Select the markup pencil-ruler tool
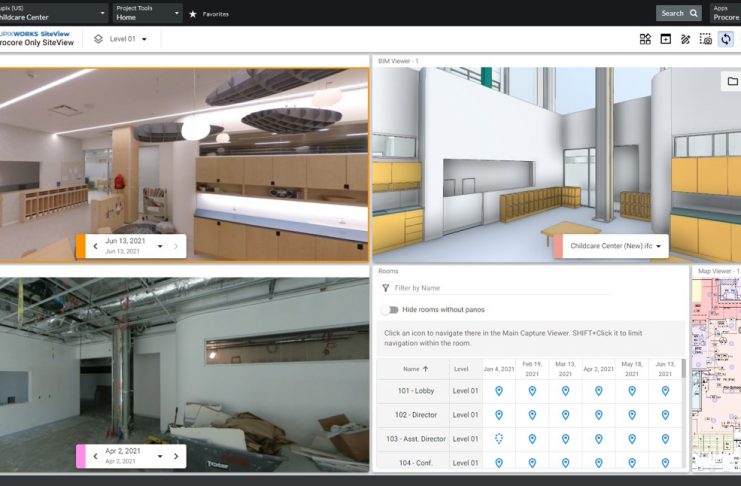 point(685,39)
